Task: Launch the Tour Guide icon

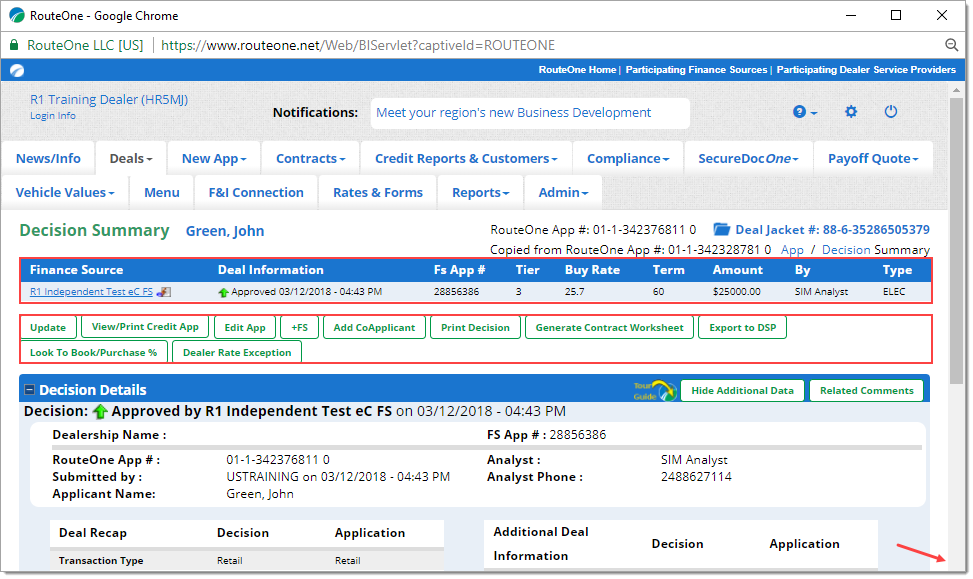Action: tap(655, 390)
